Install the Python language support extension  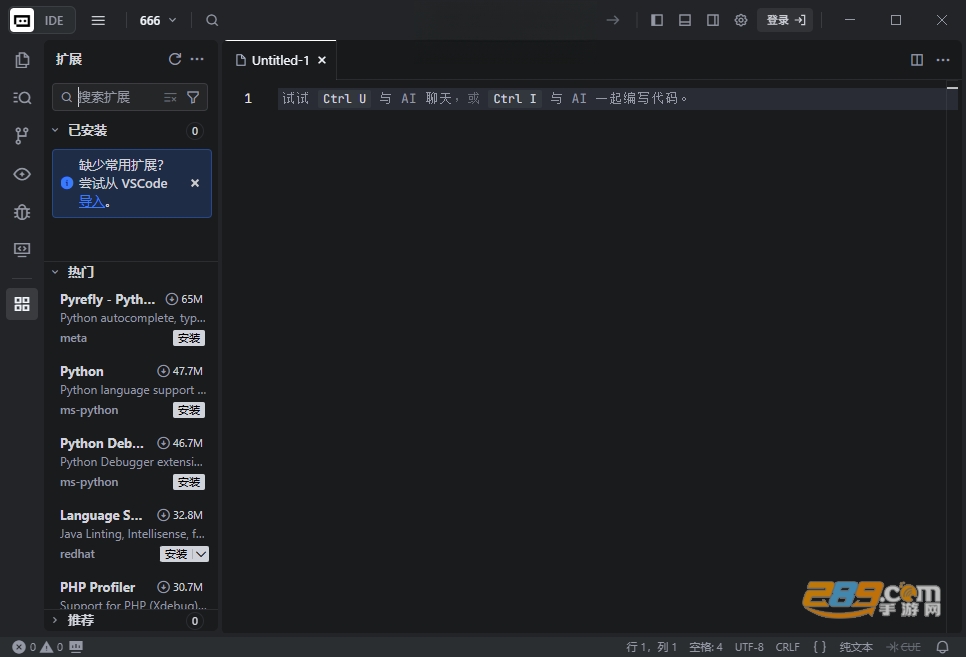(x=189, y=410)
